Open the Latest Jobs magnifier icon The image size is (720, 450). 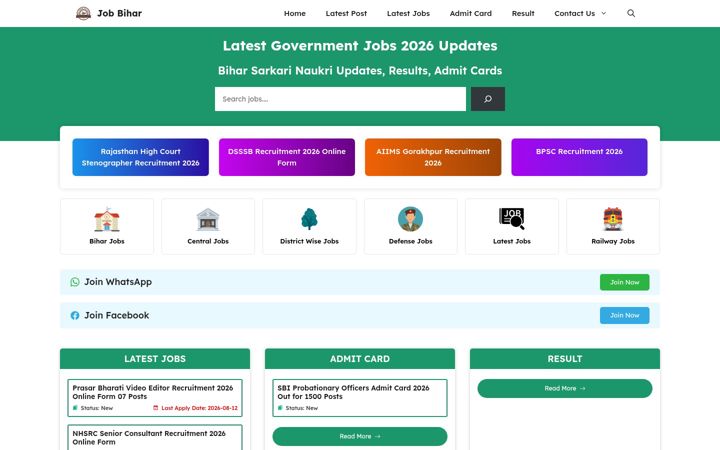tap(512, 219)
